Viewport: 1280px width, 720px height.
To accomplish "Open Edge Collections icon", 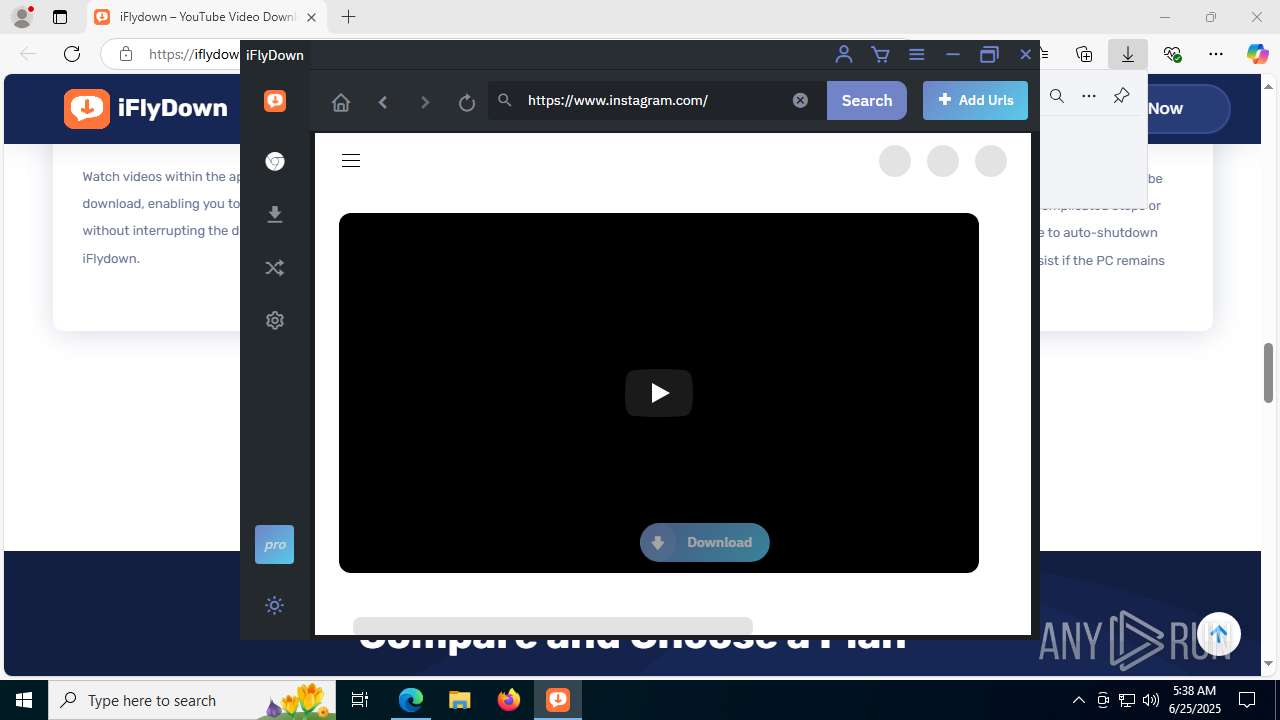I will point(1084,54).
